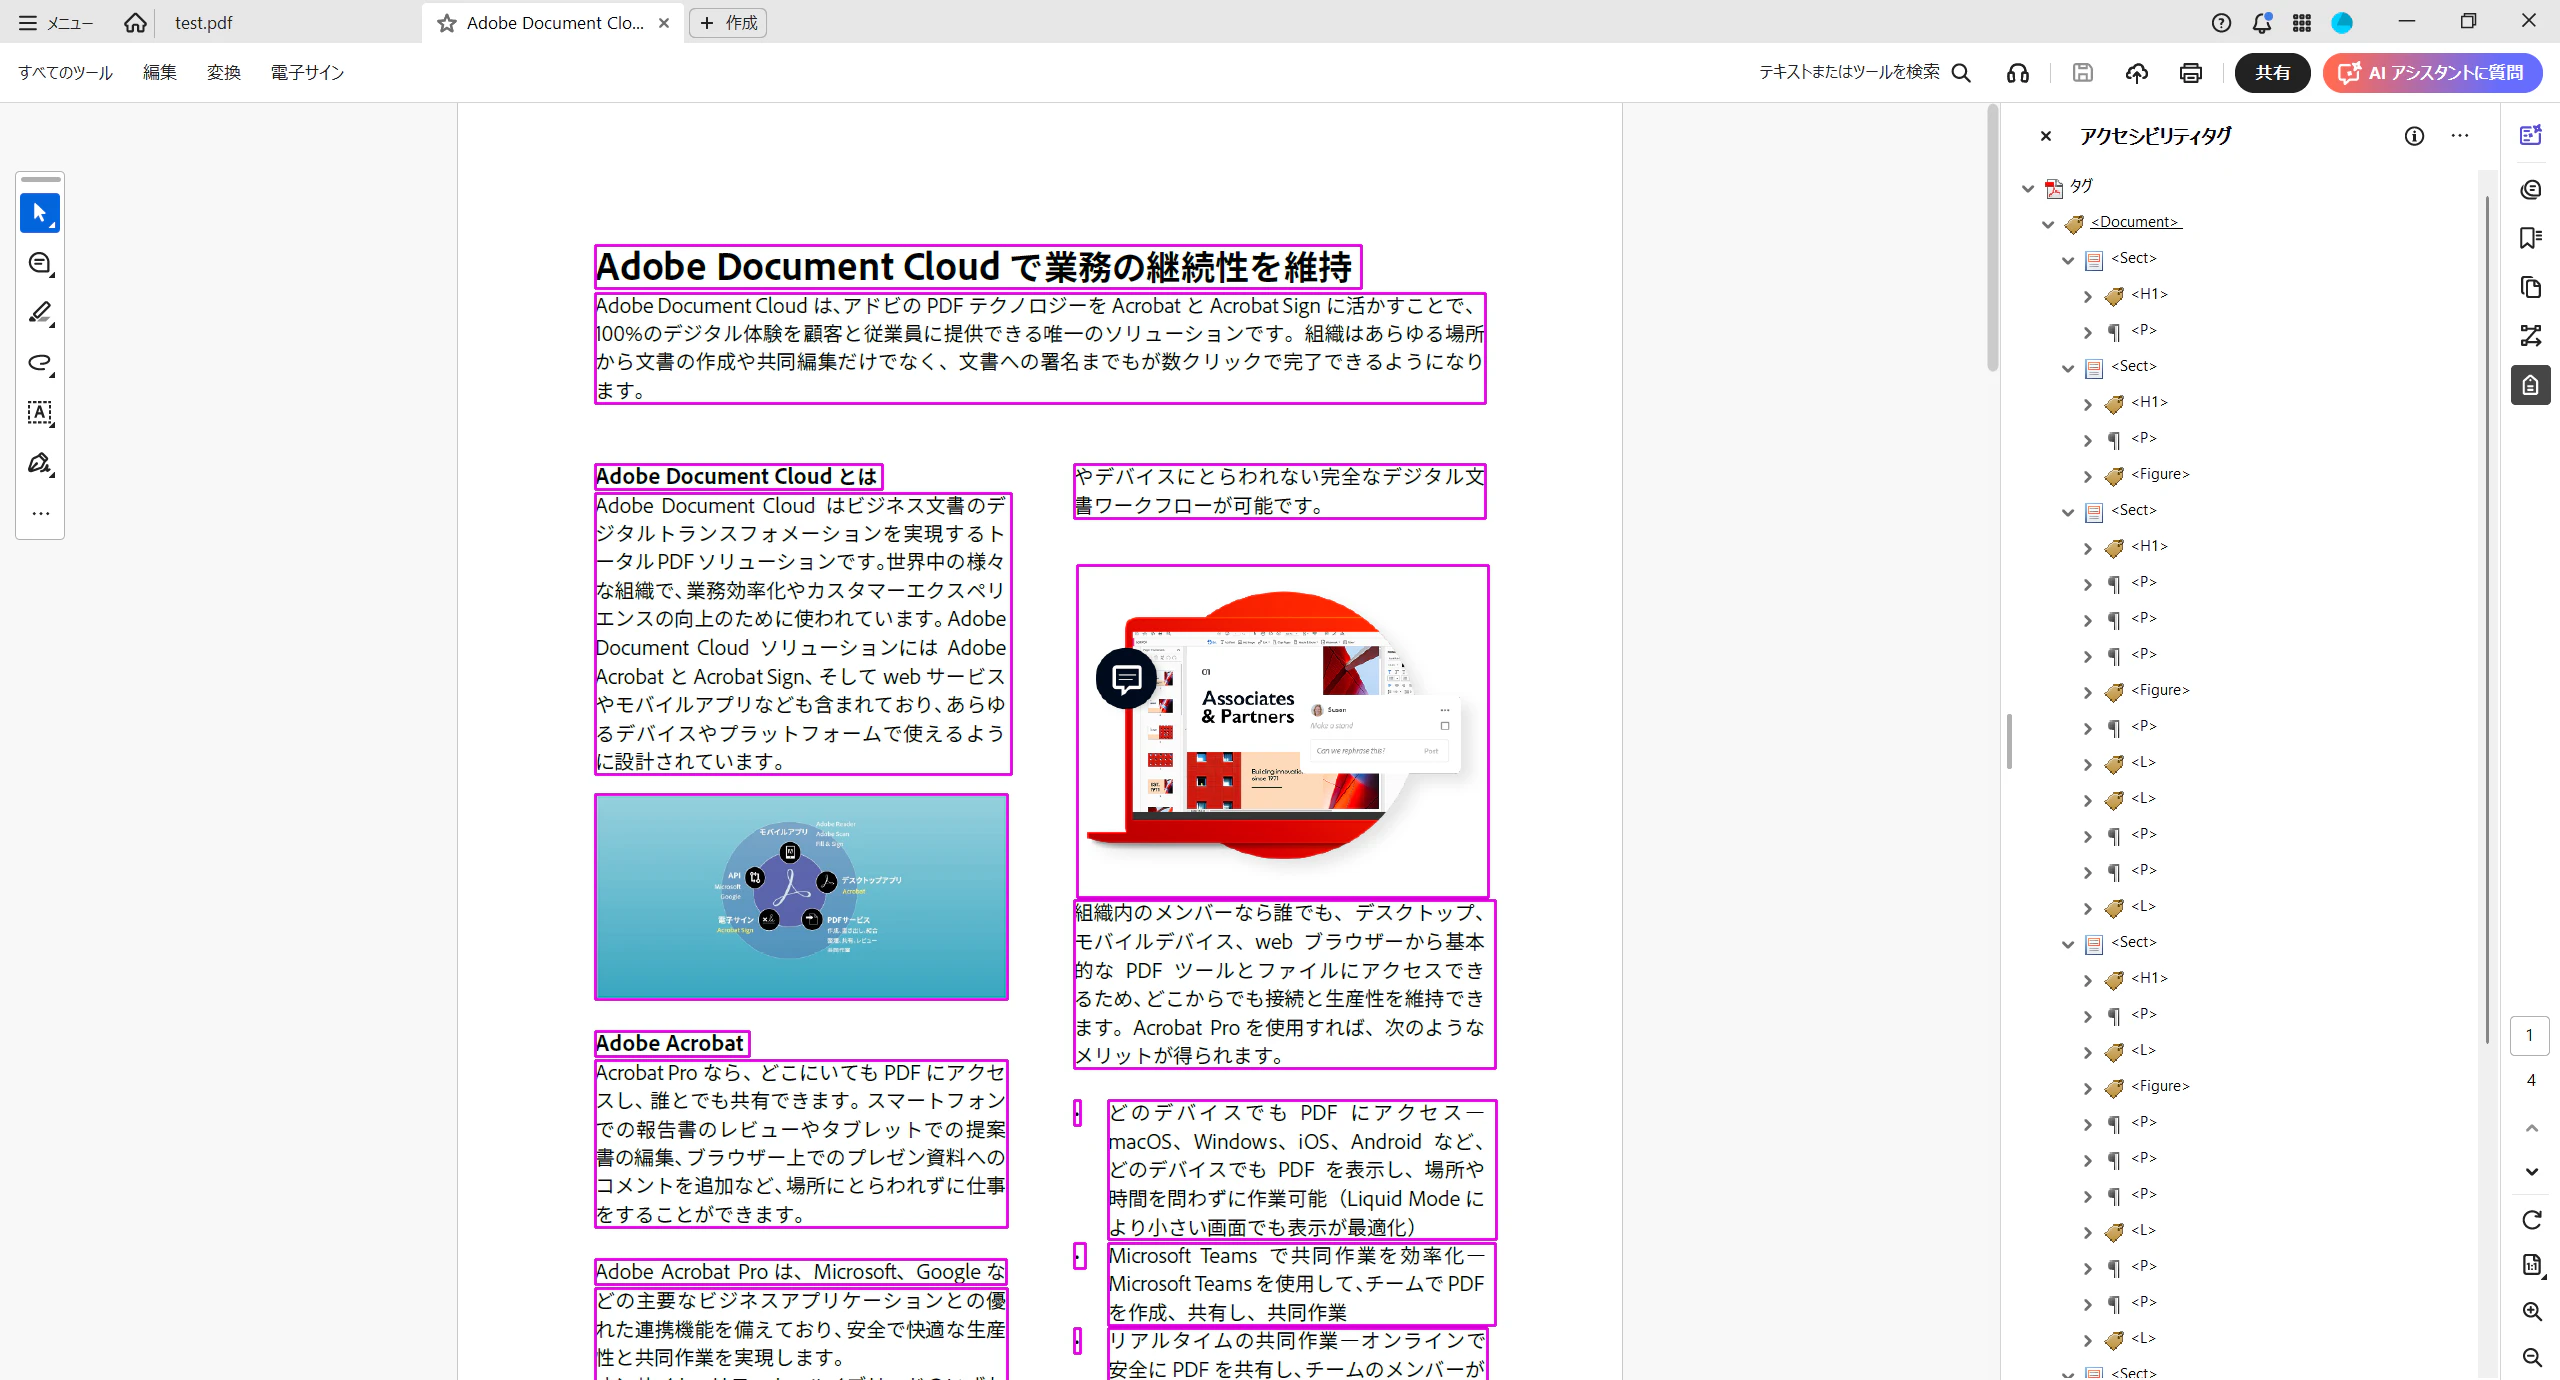This screenshot has height=1380, width=2560.
Task: Print the document with the printer icon
Action: point(2191,73)
